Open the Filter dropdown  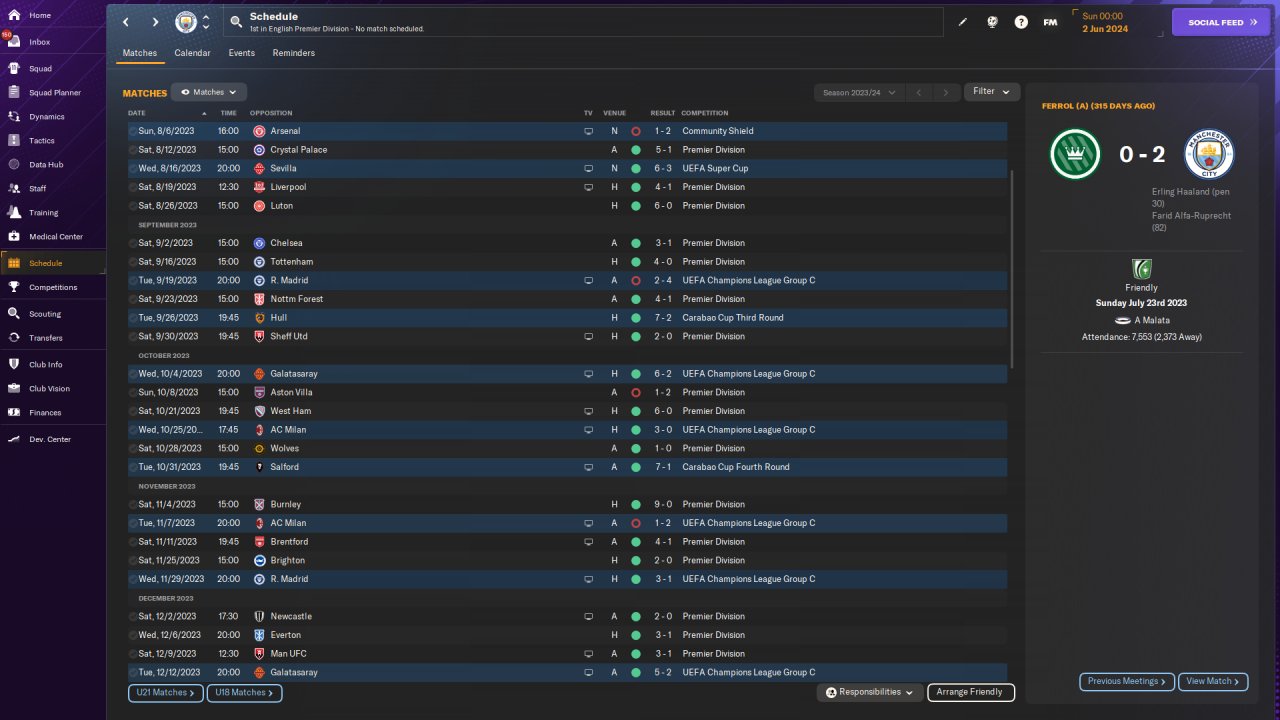pos(992,92)
